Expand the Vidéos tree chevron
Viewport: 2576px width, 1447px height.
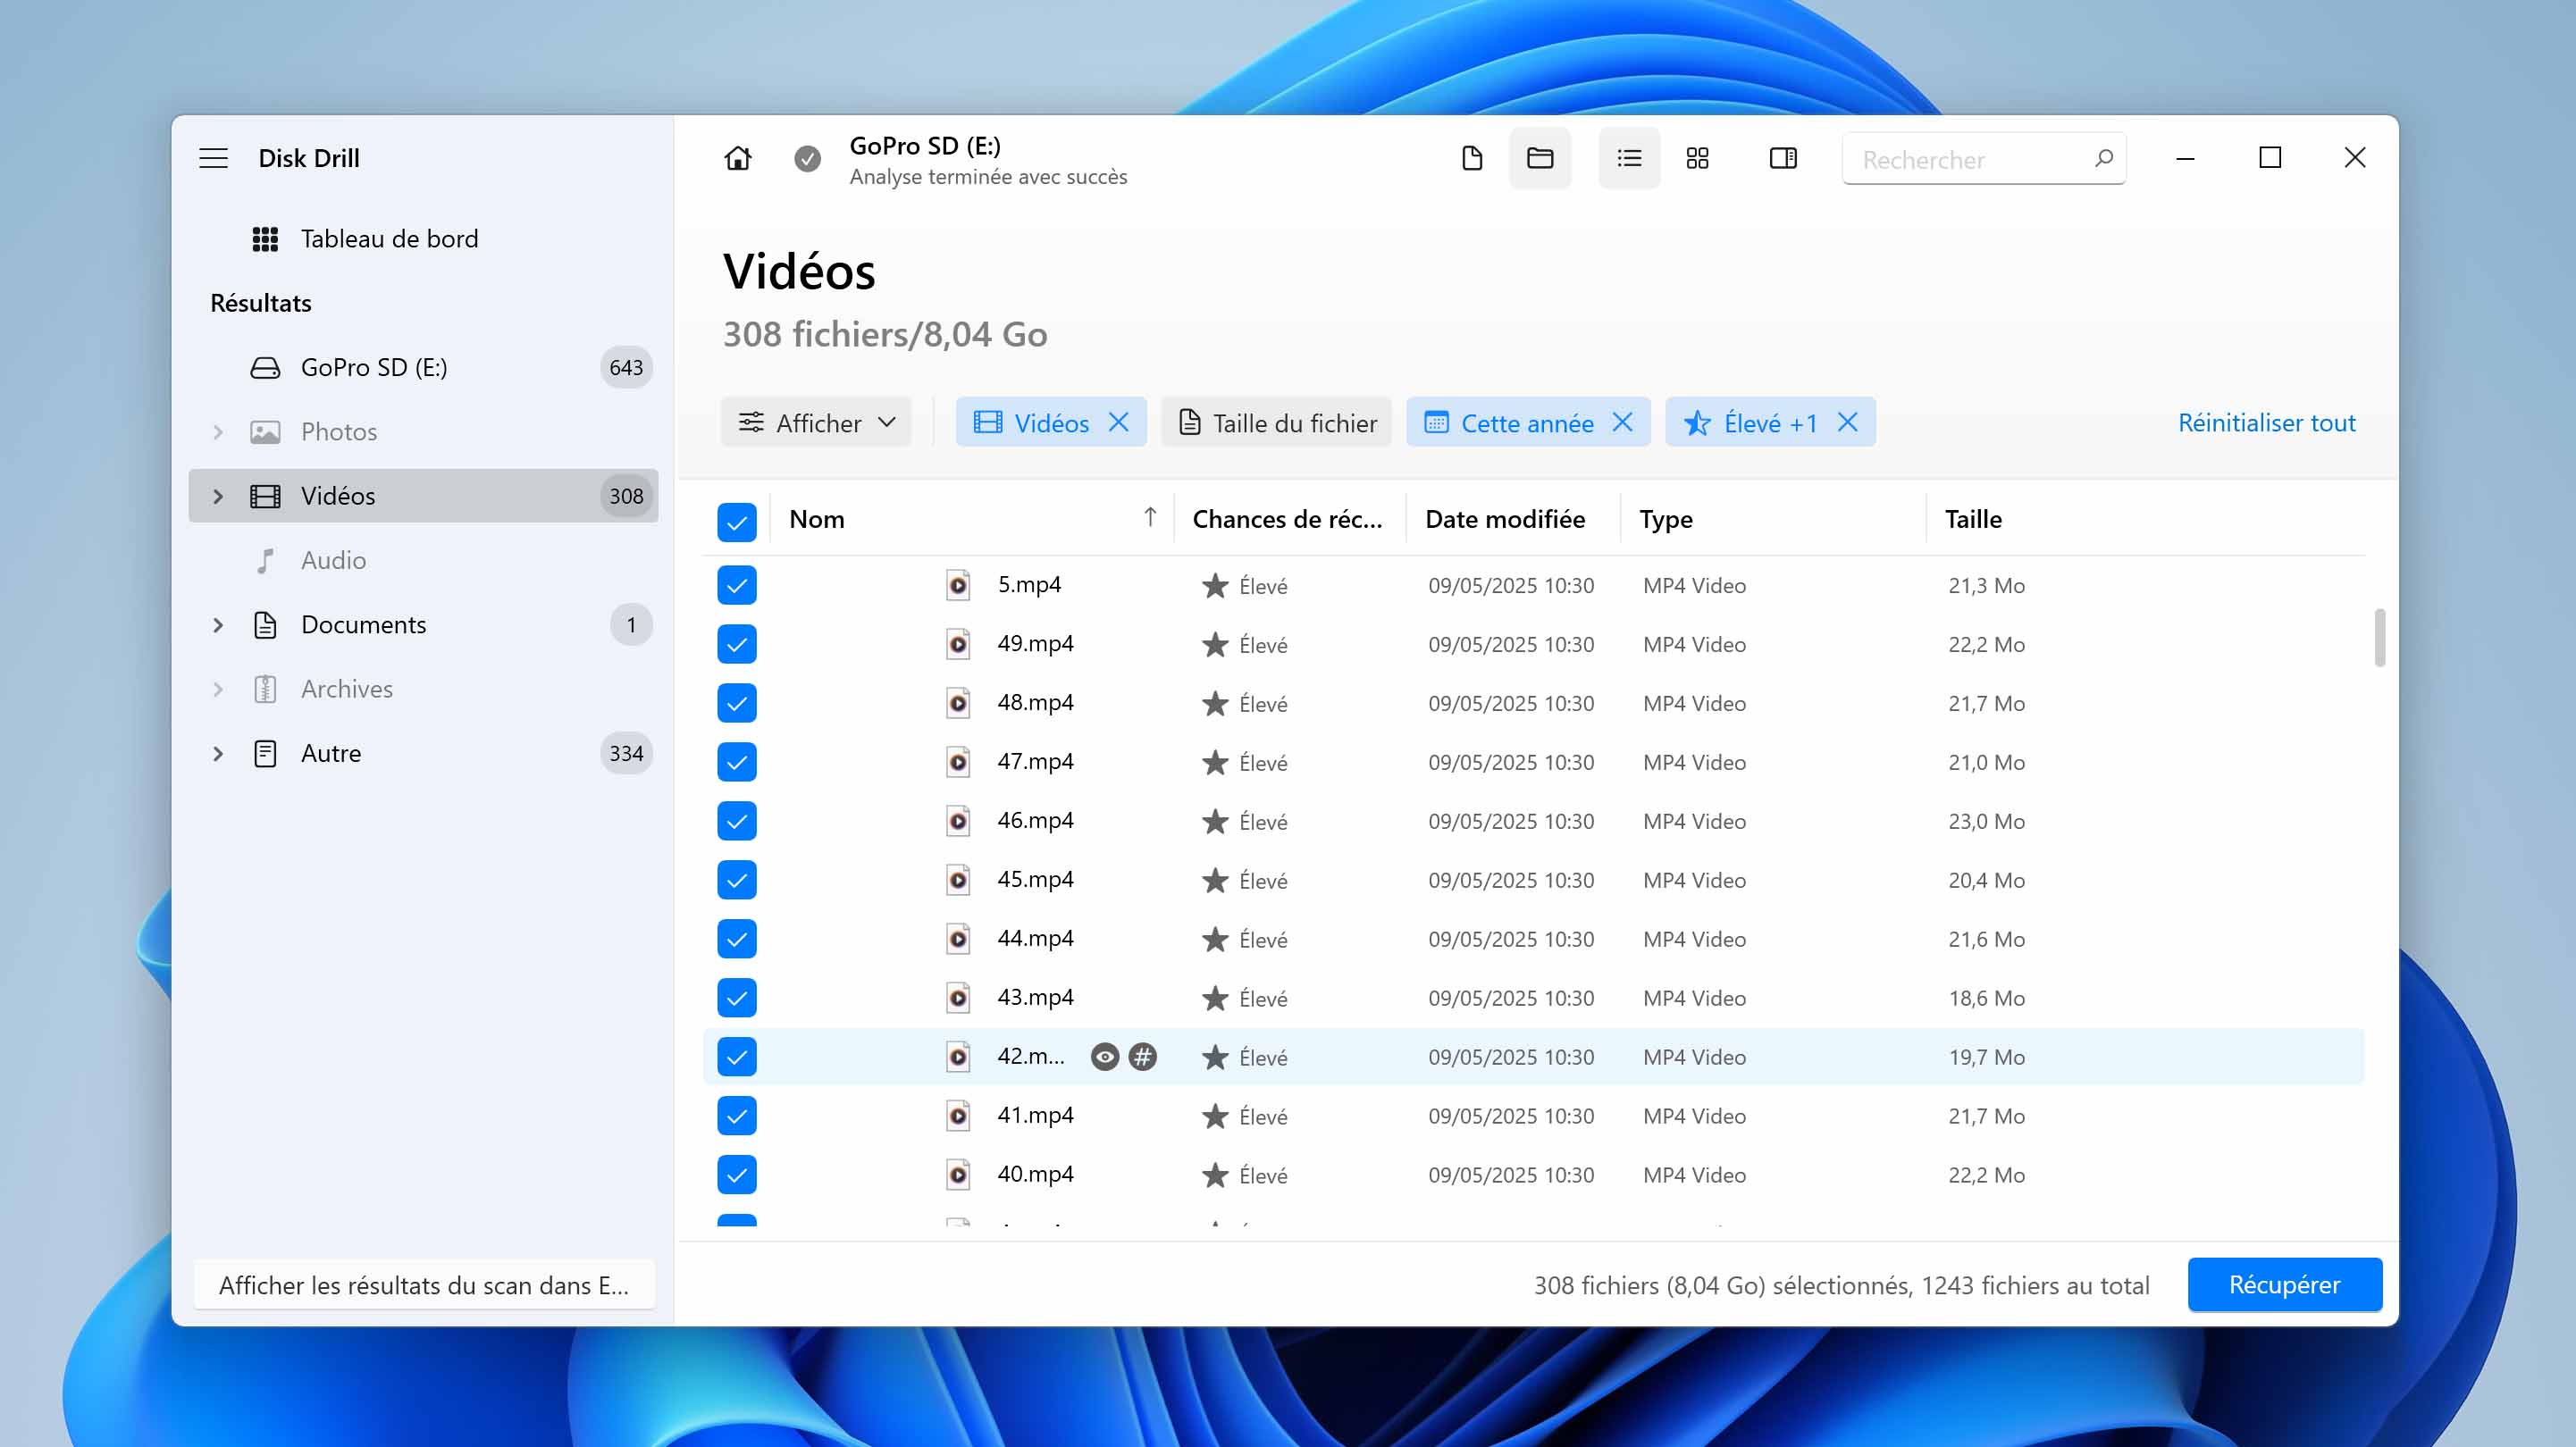pyautogui.click(x=218, y=496)
